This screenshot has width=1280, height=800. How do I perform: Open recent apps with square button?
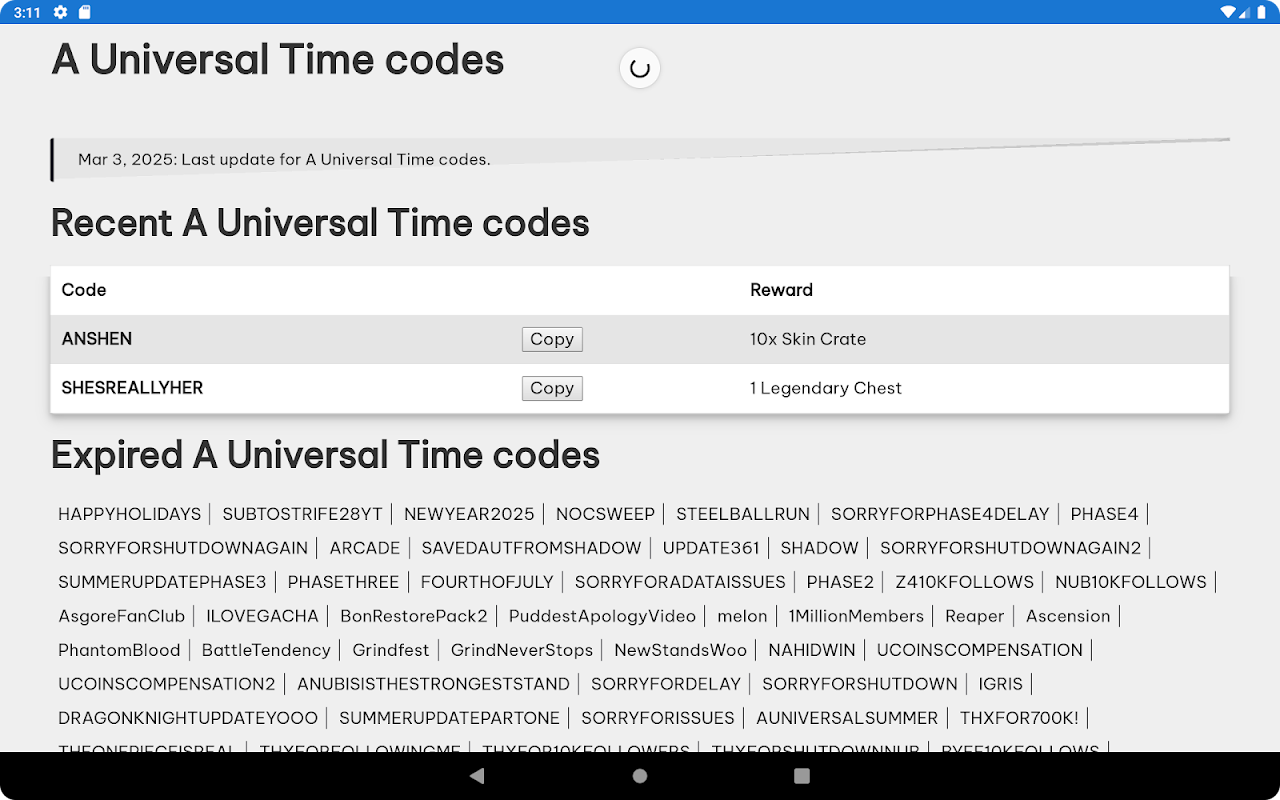(x=802, y=776)
